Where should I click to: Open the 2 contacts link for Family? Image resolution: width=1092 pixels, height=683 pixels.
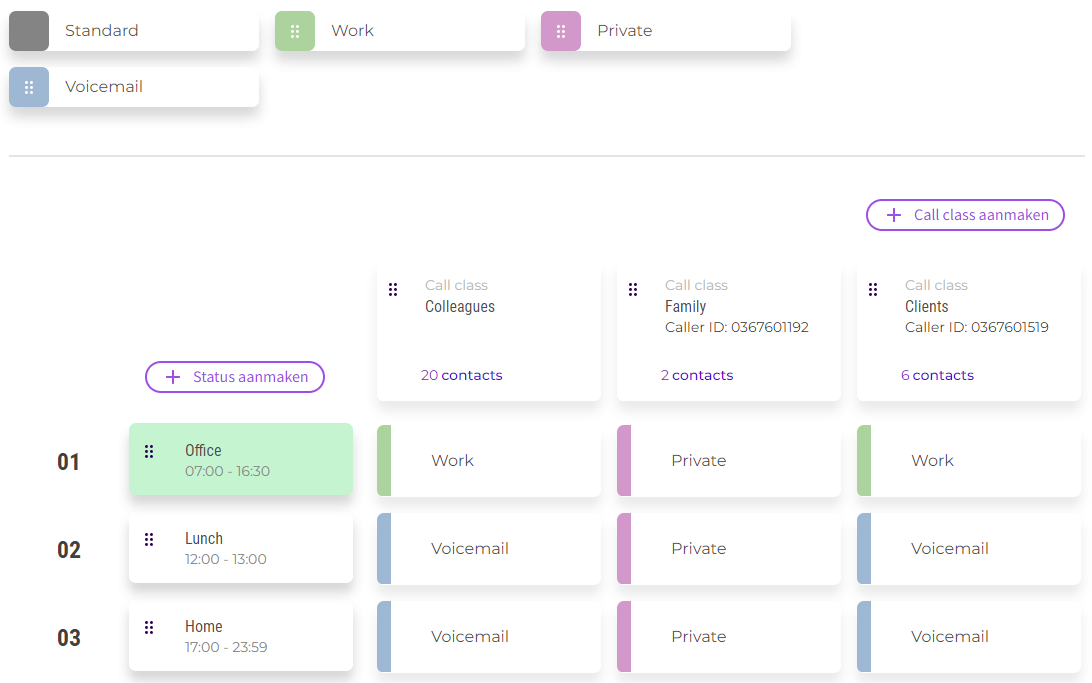[697, 376]
